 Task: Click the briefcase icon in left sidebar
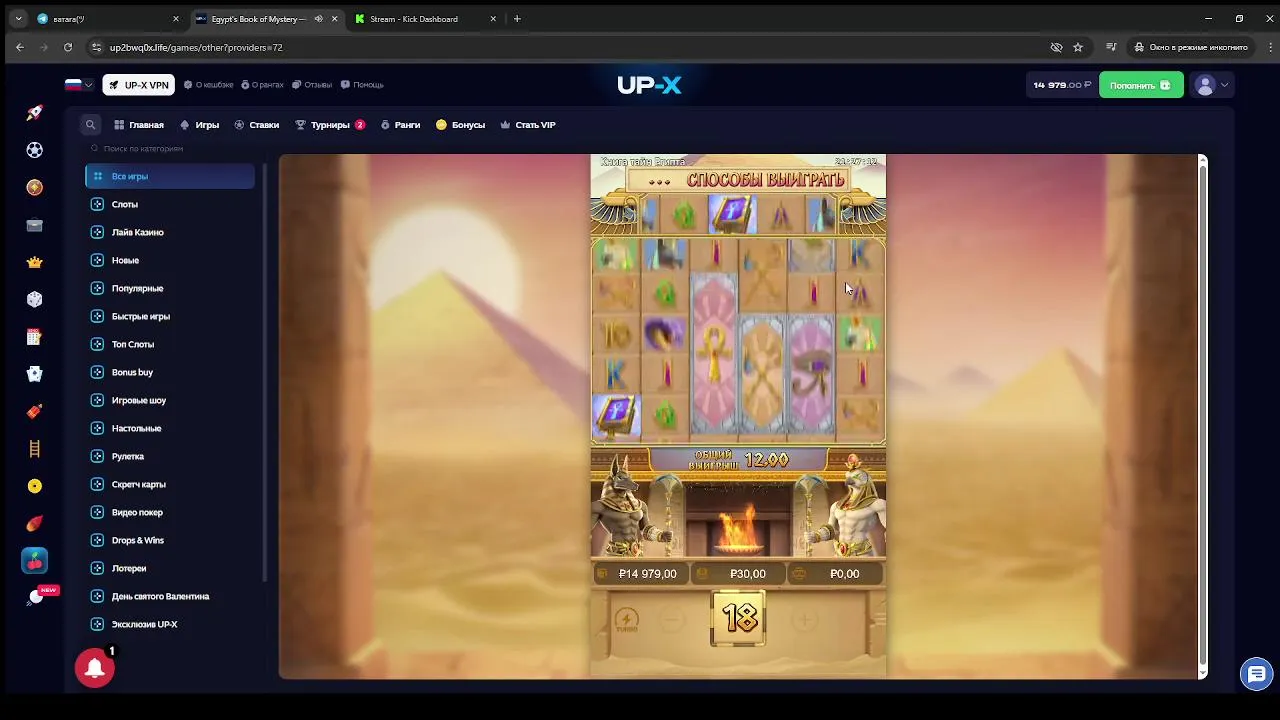tap(35, 225)
